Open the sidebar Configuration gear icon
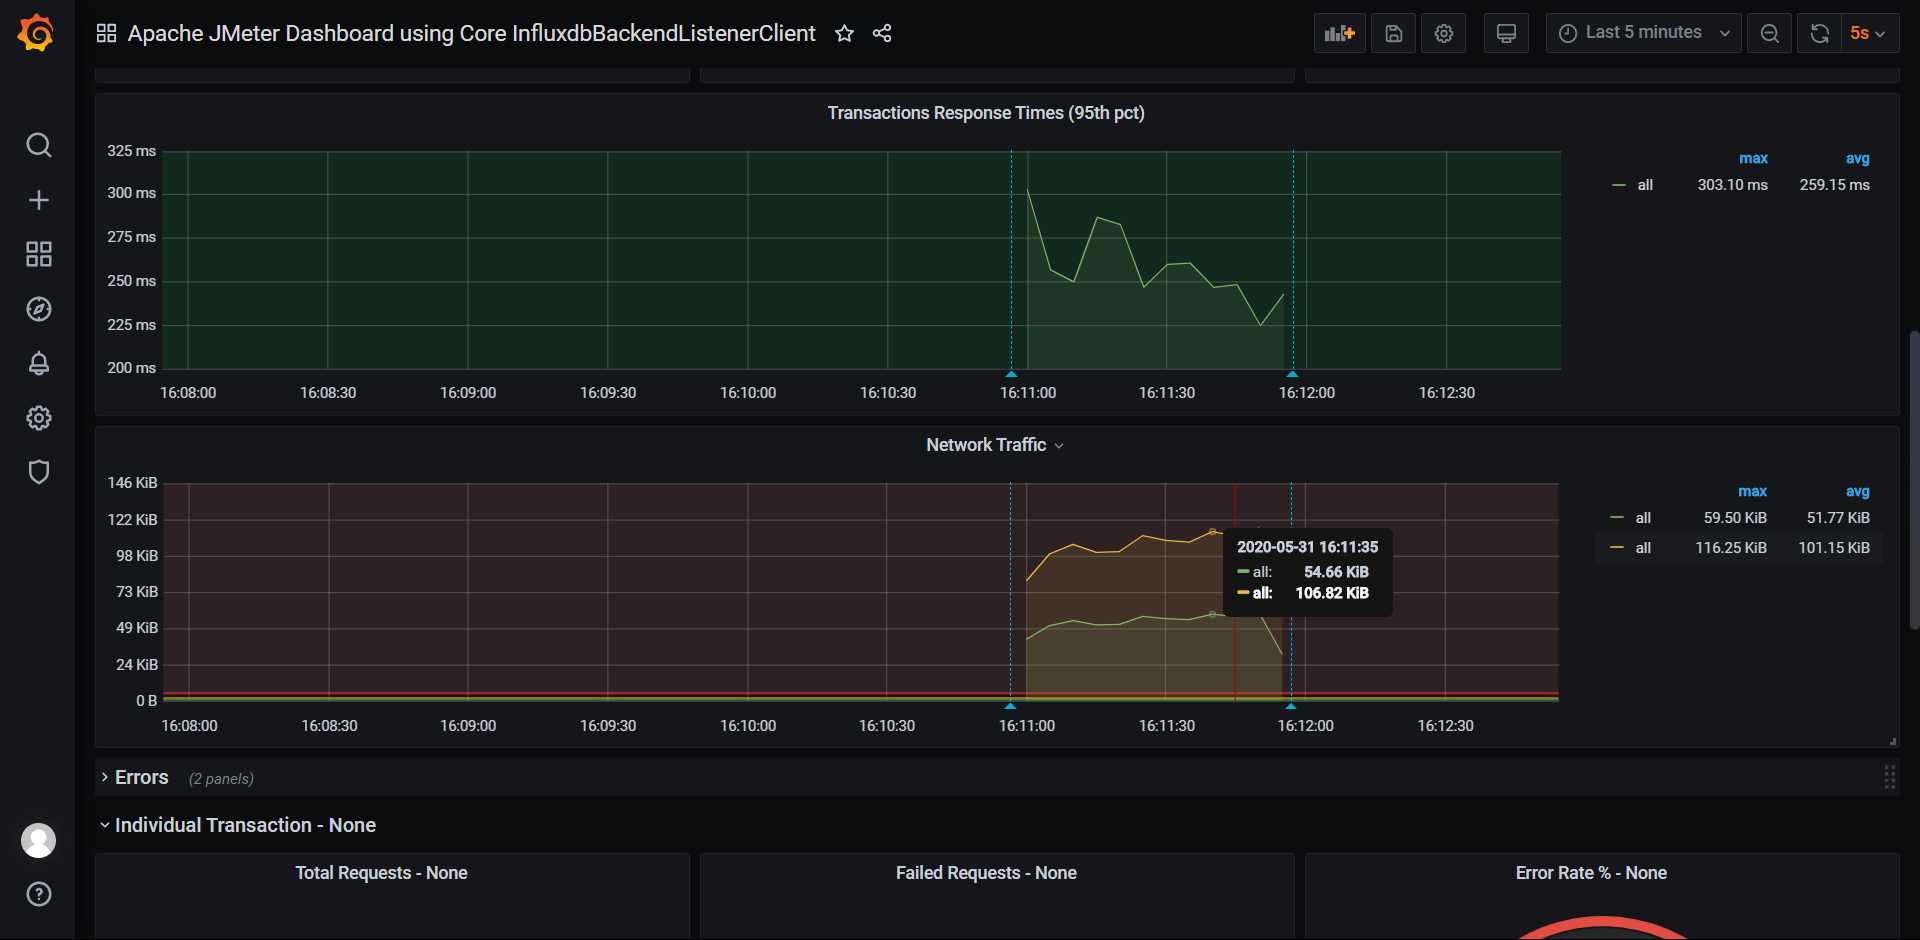 pyautogui.click(x=39, y=418)
